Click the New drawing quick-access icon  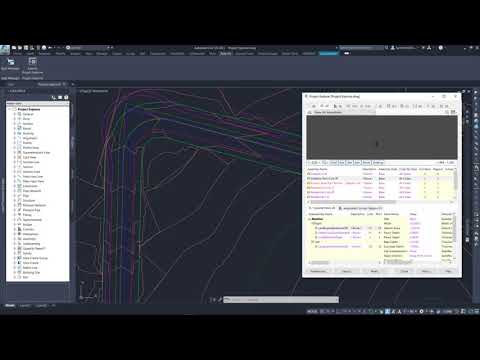coord(14,48)
